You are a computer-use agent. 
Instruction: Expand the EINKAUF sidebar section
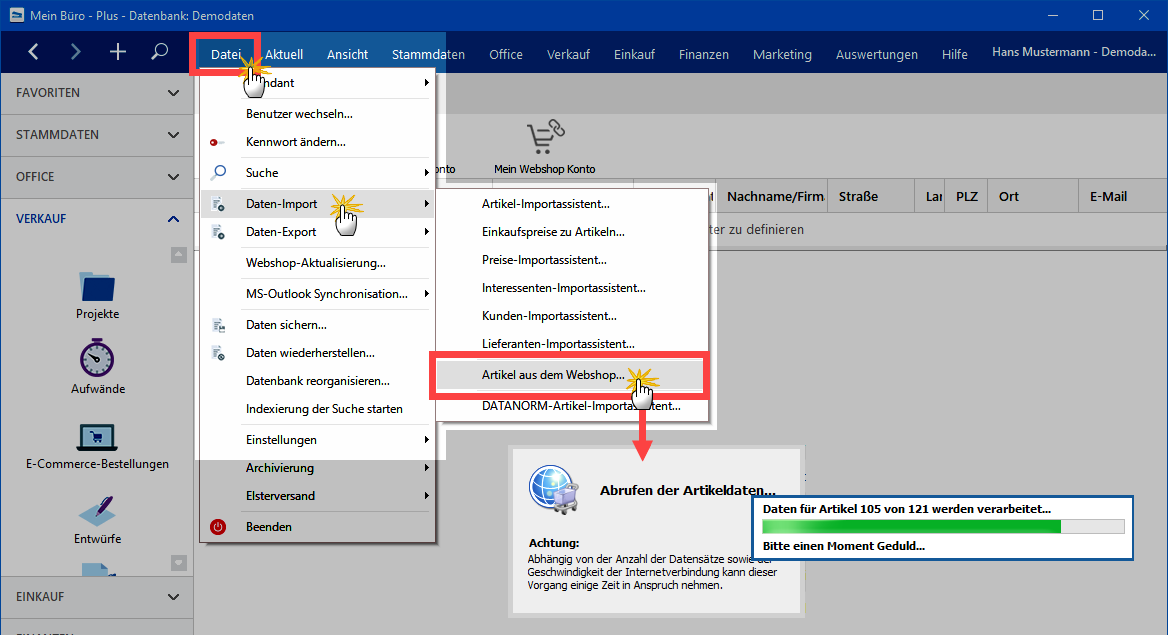pos(97,597)
